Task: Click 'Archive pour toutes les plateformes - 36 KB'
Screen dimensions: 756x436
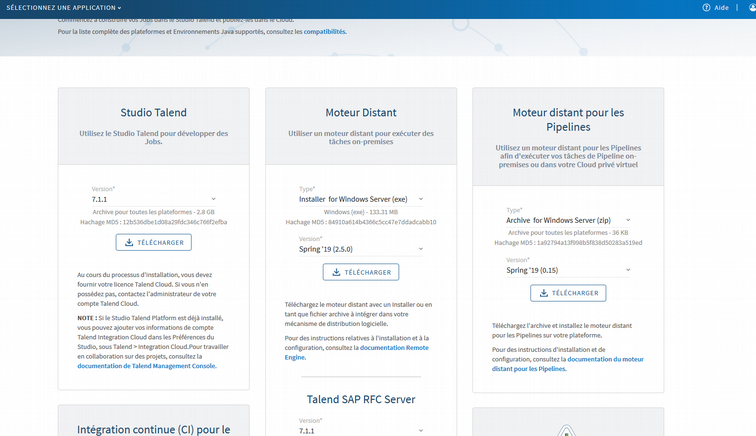Action: (x=568, y=233)
